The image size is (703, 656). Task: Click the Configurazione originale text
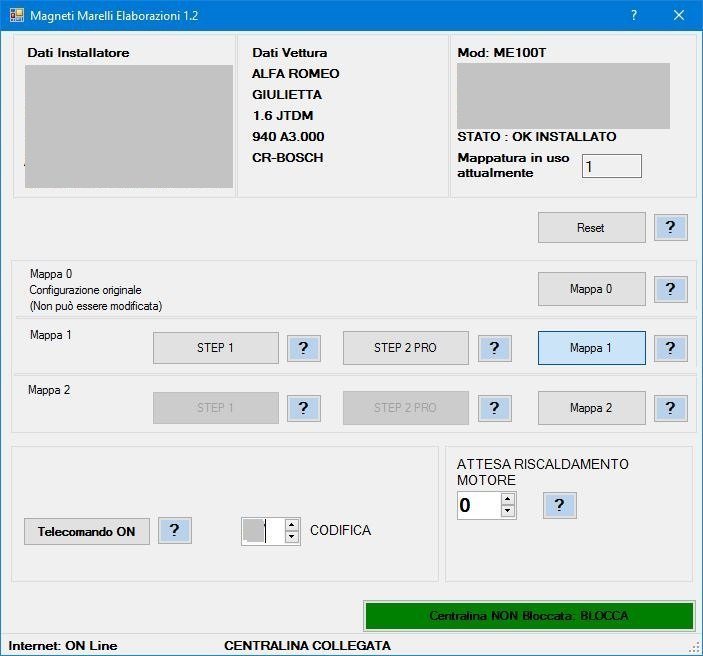(85, 290)
